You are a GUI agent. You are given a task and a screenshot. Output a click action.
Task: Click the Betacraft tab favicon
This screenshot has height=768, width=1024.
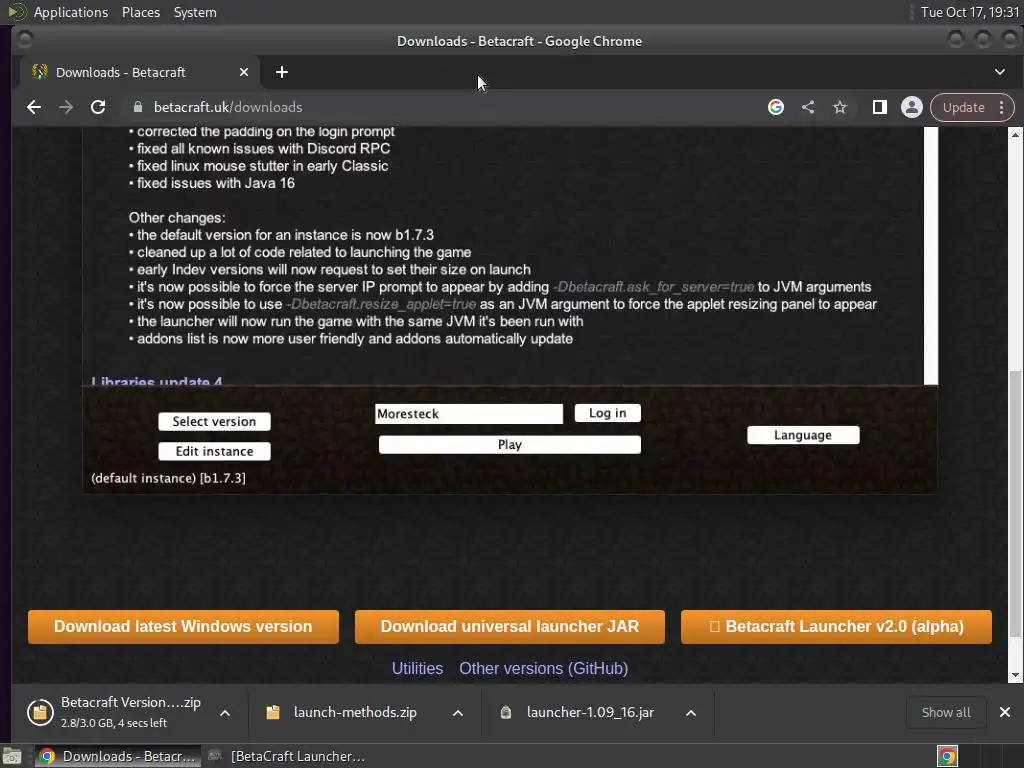(x=39, y=72)
